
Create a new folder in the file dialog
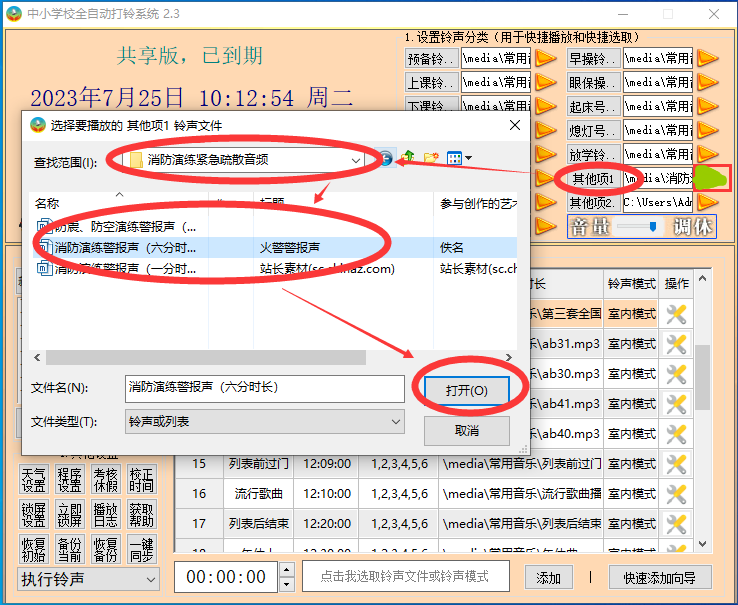[431, 158]
